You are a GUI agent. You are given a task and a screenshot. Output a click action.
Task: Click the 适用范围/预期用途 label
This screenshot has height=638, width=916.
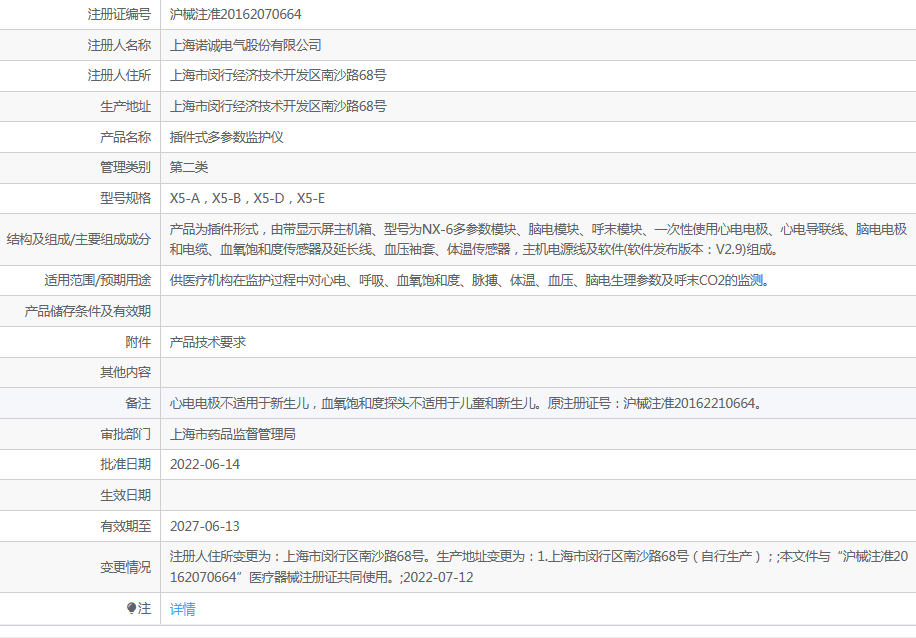tap(98, 280)
